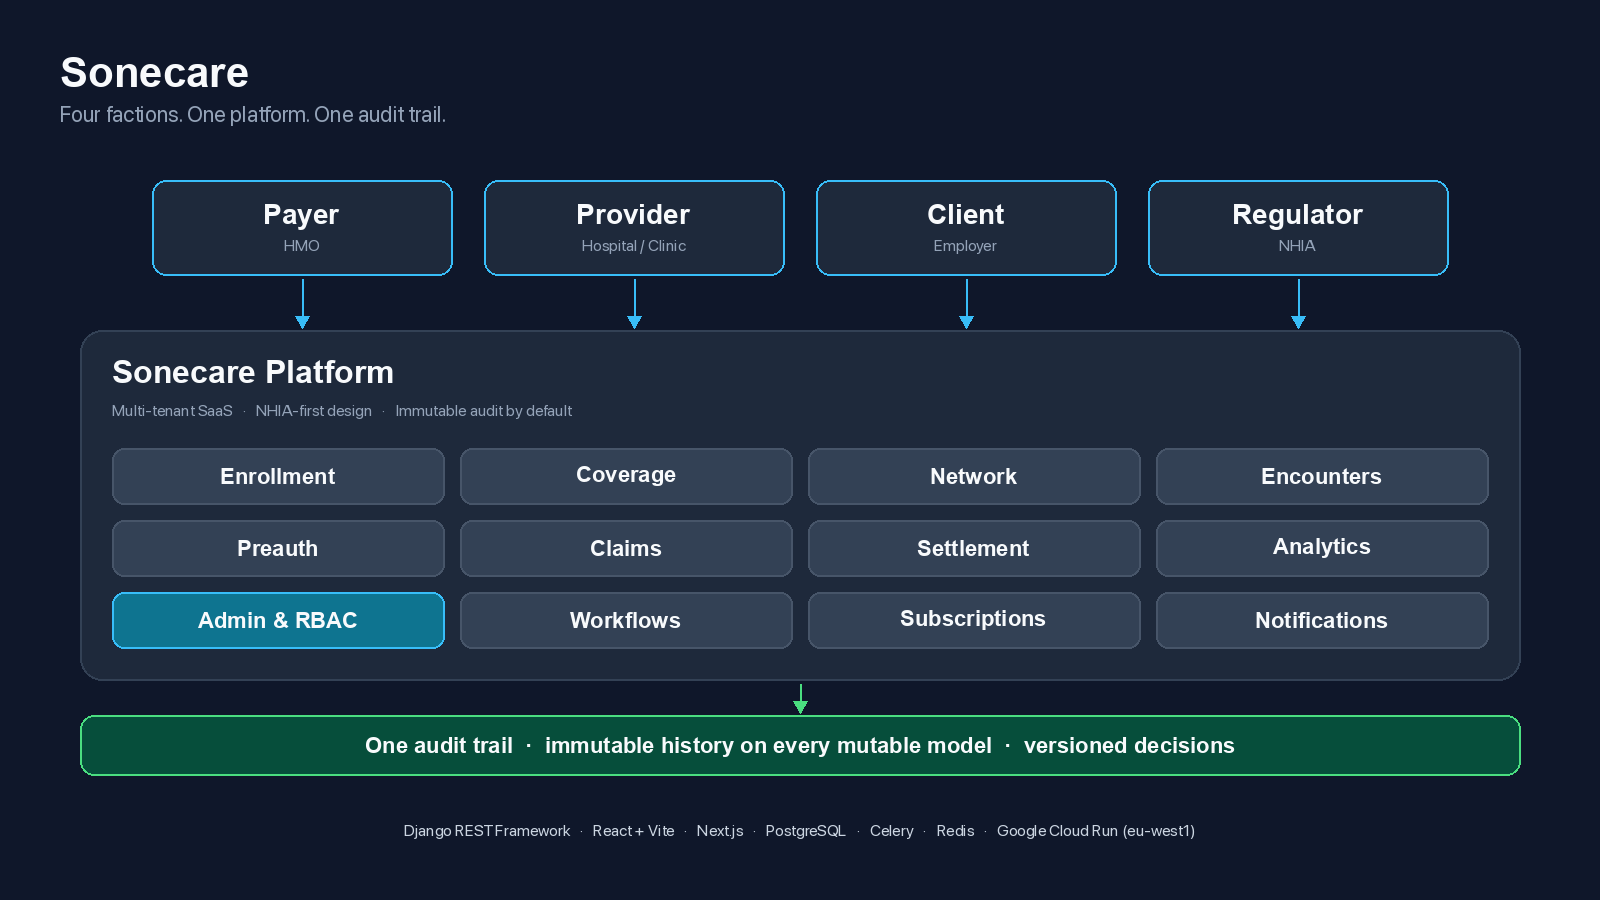
Task: Click the Sonecare title
Action: pos(154,73)
